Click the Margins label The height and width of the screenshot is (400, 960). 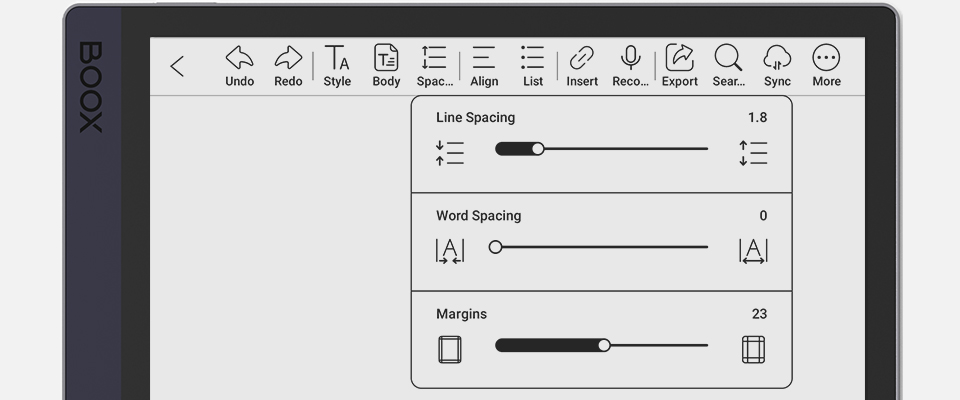click(462, 314)
